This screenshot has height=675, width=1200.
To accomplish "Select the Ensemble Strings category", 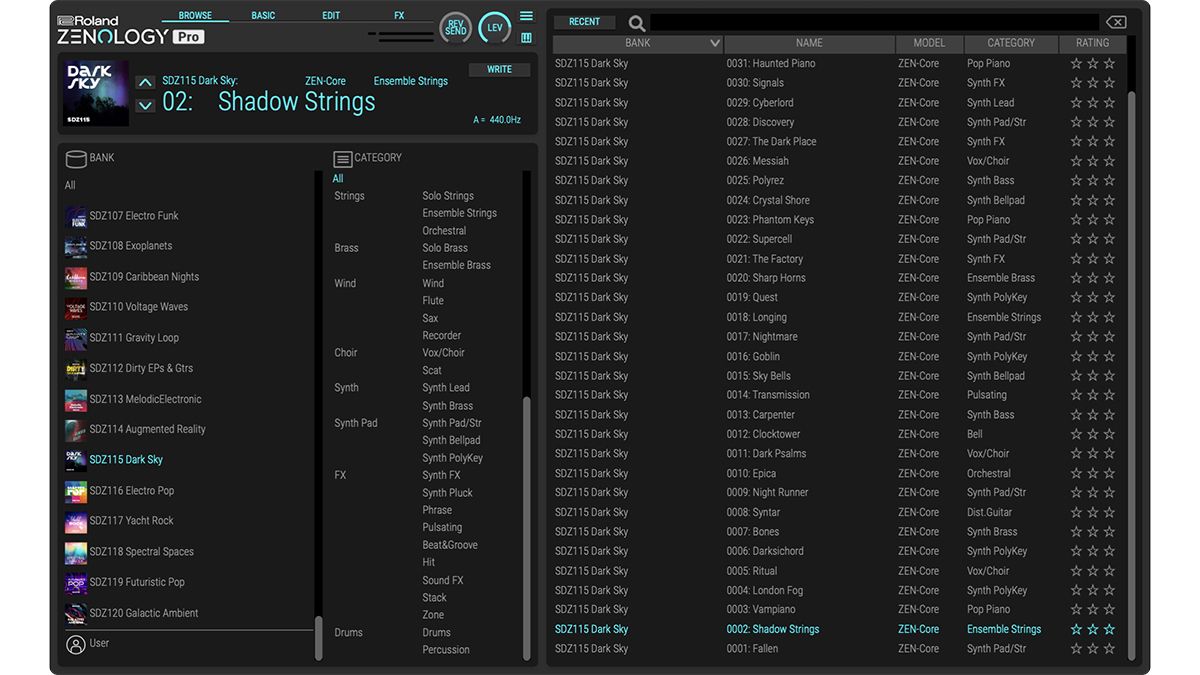I will (x=459, y=212).
